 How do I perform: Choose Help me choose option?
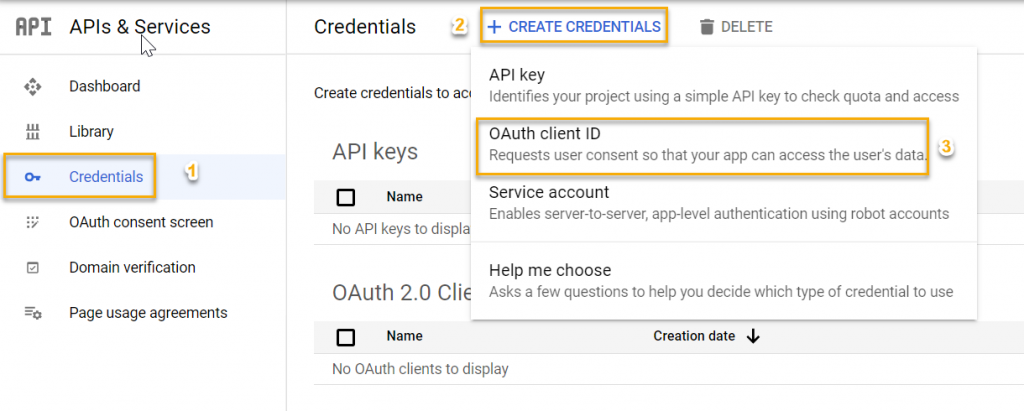tap(724, 280)
